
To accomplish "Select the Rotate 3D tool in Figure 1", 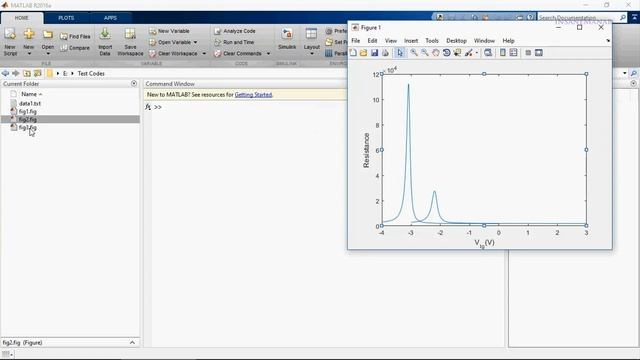I will pyautogui.click(x=447, y=53).
